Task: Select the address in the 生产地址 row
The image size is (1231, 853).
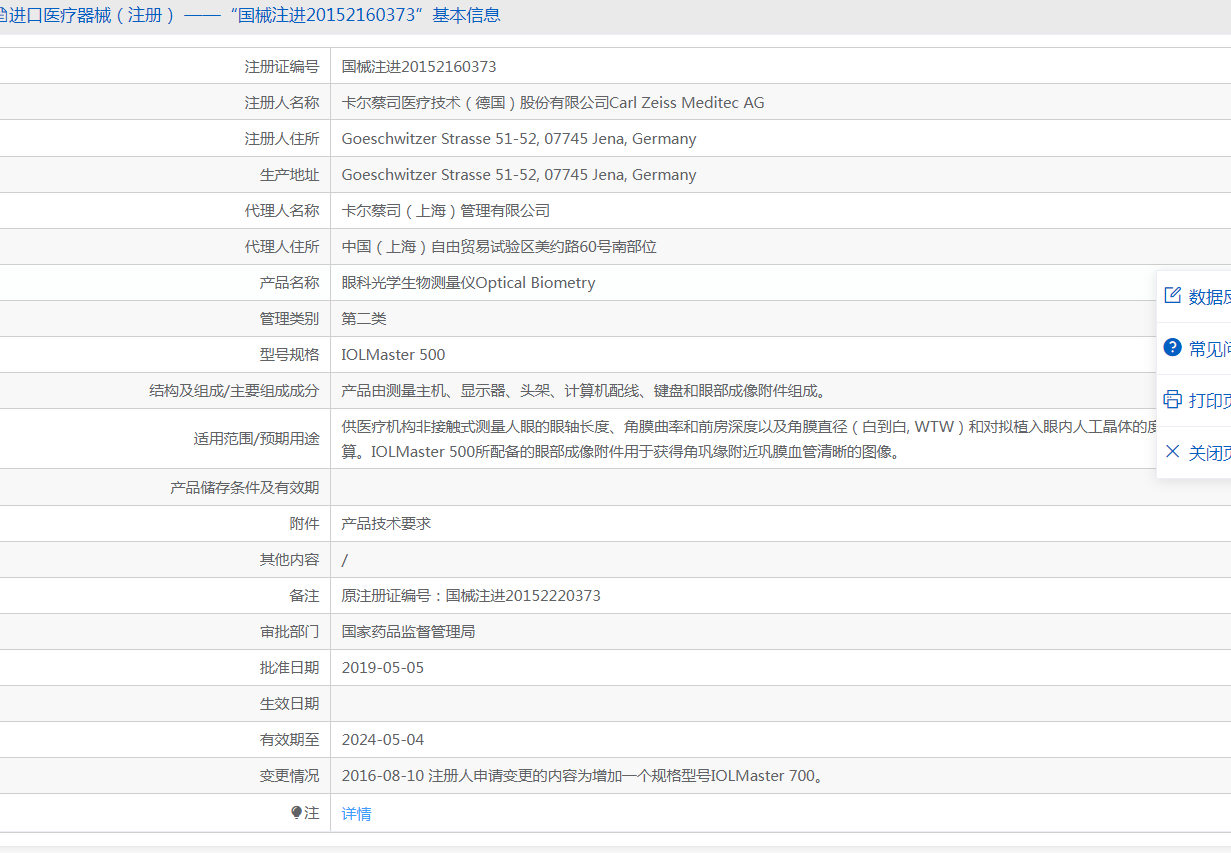Action: coord(519,175)
